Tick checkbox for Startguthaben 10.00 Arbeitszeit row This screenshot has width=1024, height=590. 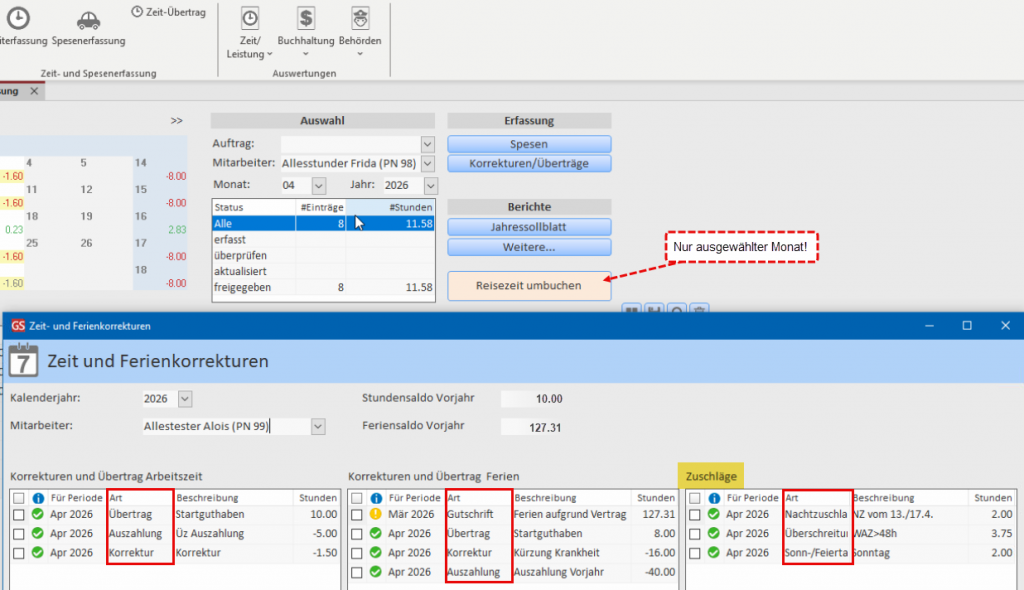(20, 515)
